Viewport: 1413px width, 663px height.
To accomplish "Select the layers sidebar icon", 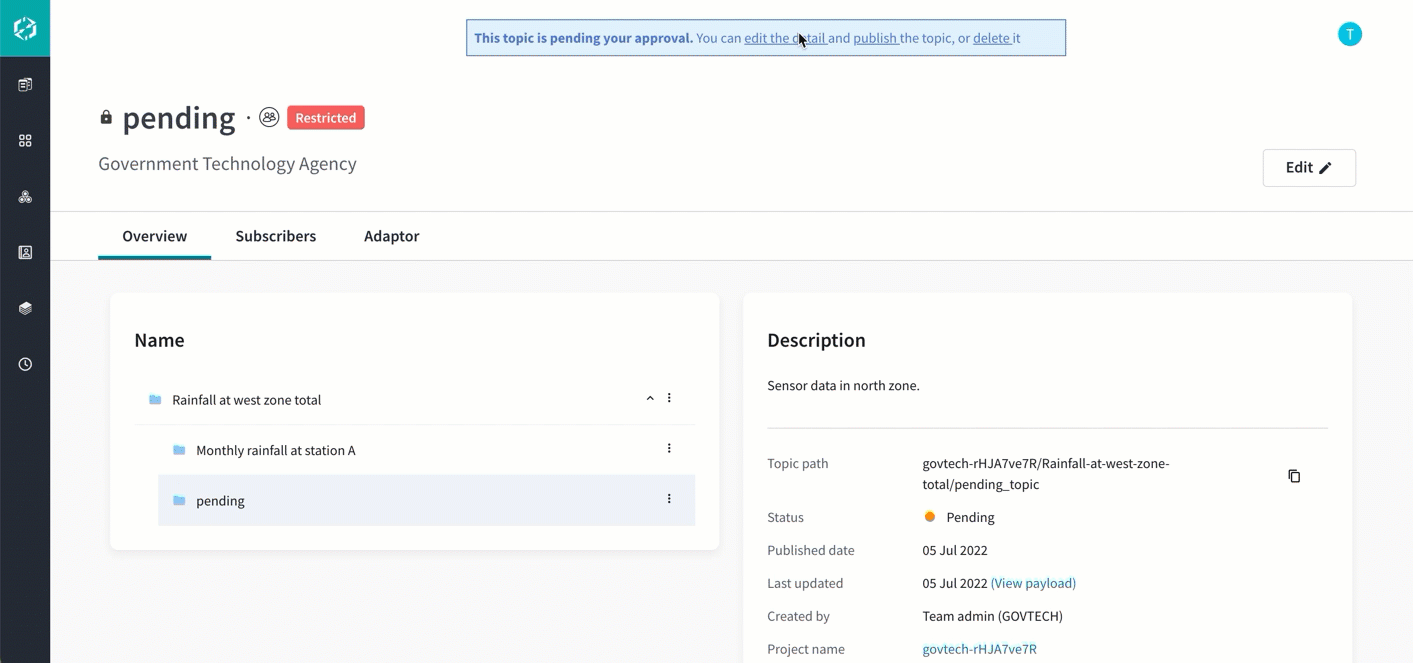I will coord(25,308).
